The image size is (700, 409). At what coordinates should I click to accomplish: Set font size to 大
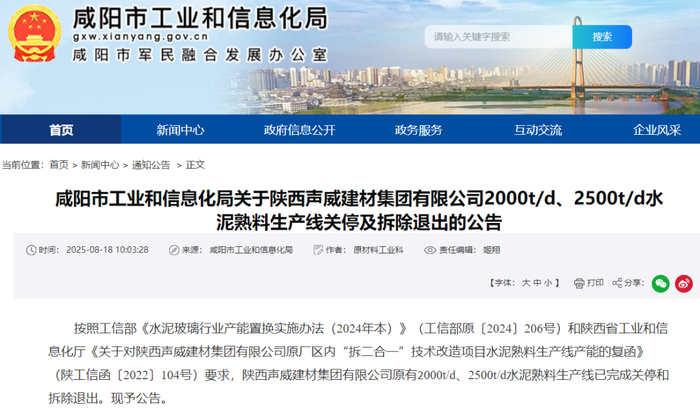pyautogui.click(x=526, y=283)
